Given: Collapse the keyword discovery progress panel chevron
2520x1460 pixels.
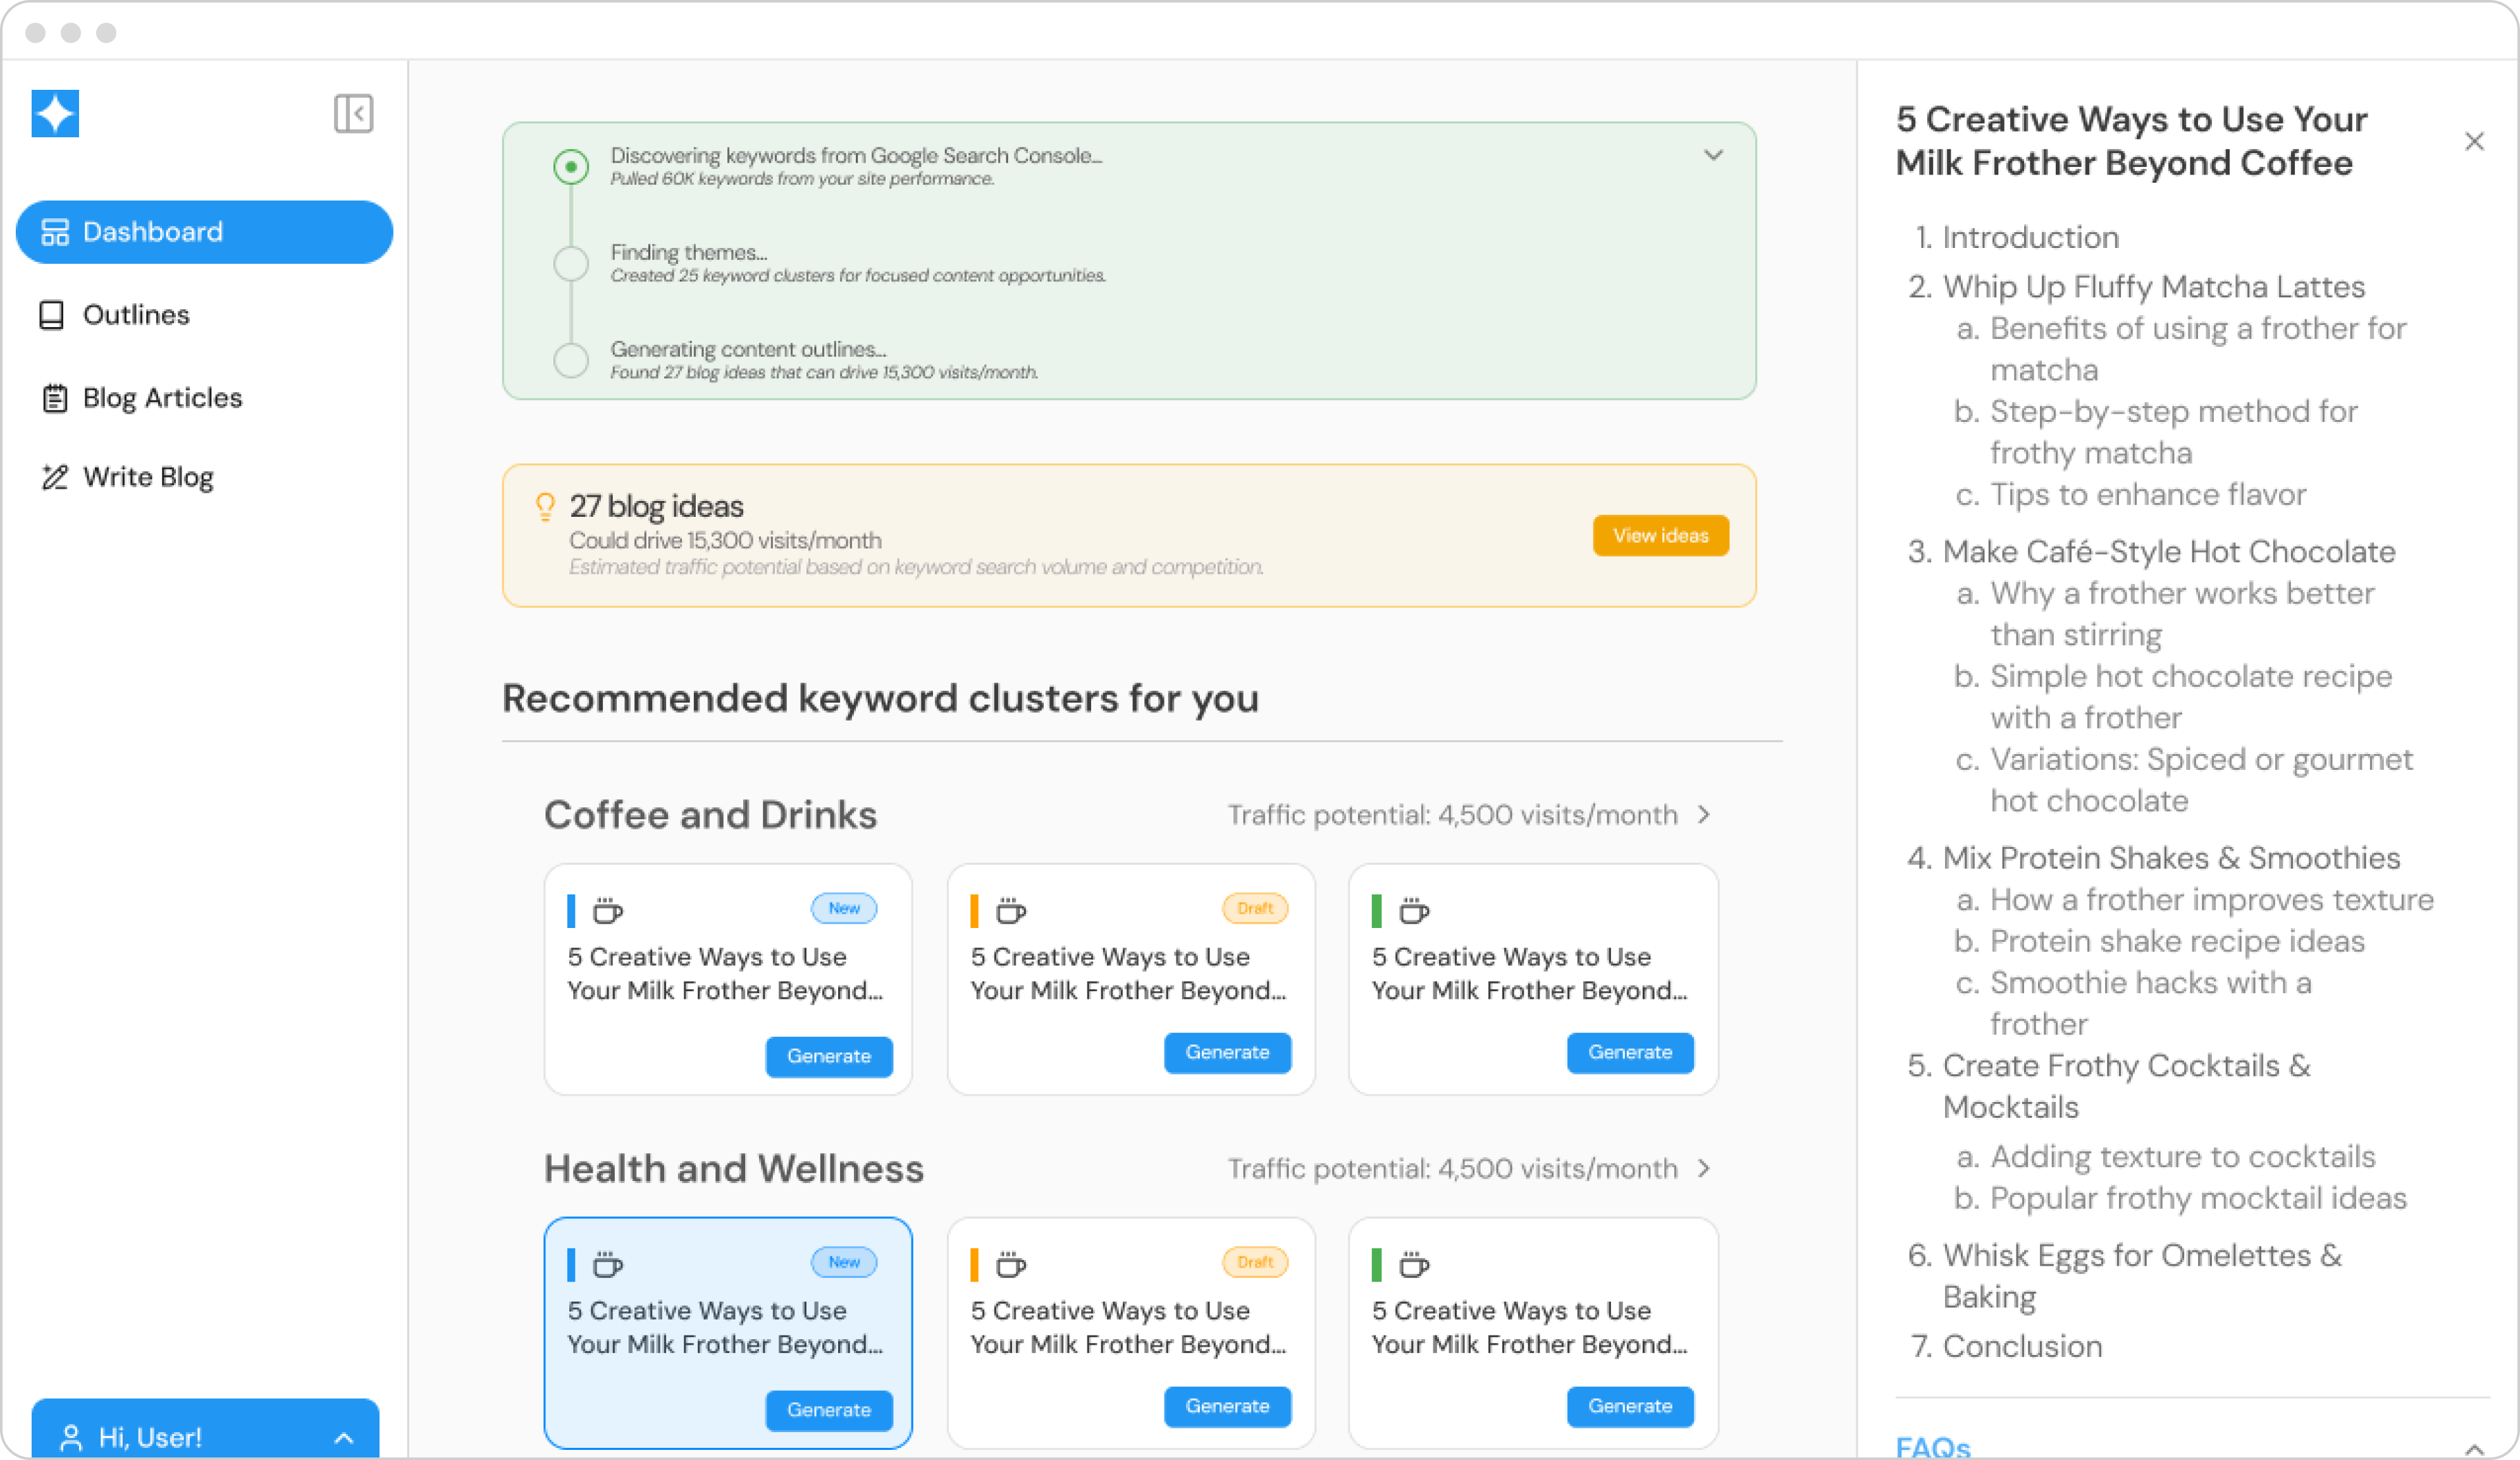Looking at the screenshot, I should (x=1713, y=155).
